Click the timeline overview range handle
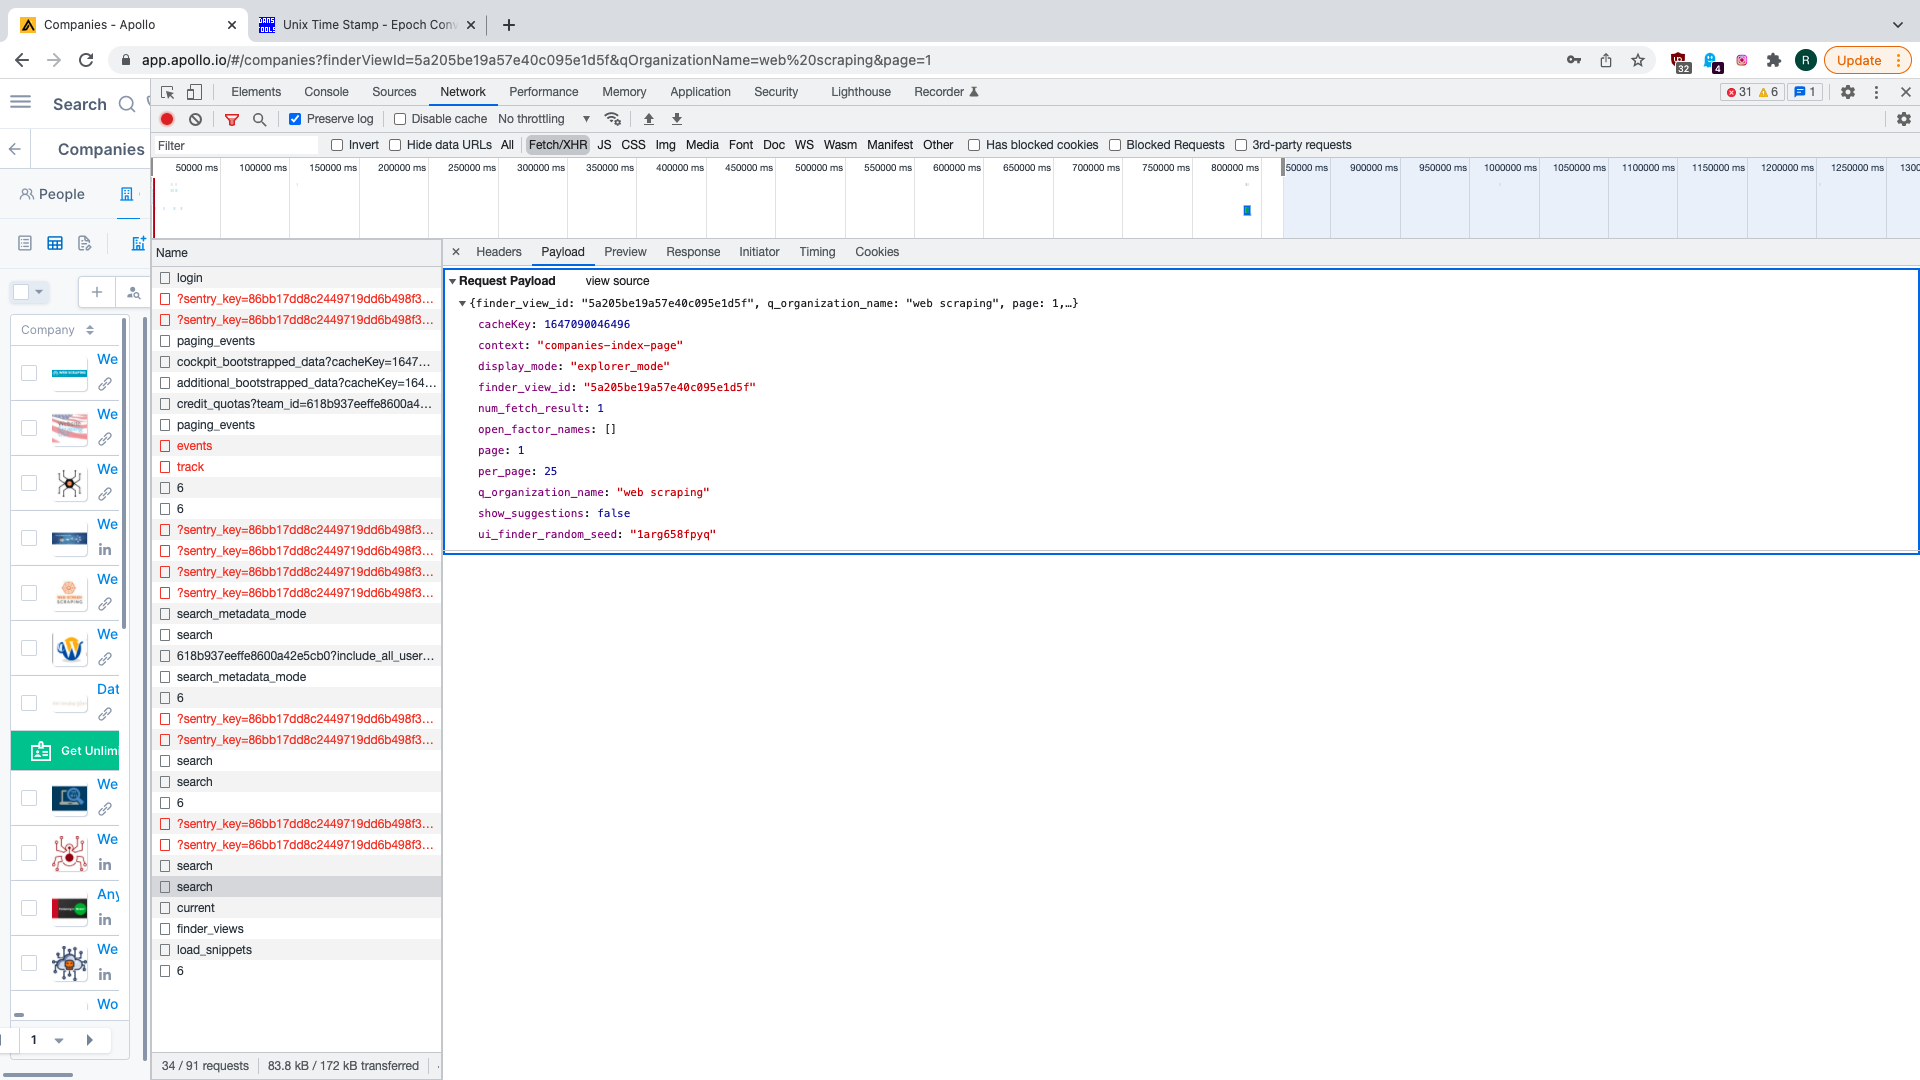The image size is (1920, 1080). click(x=1283, y=168)
